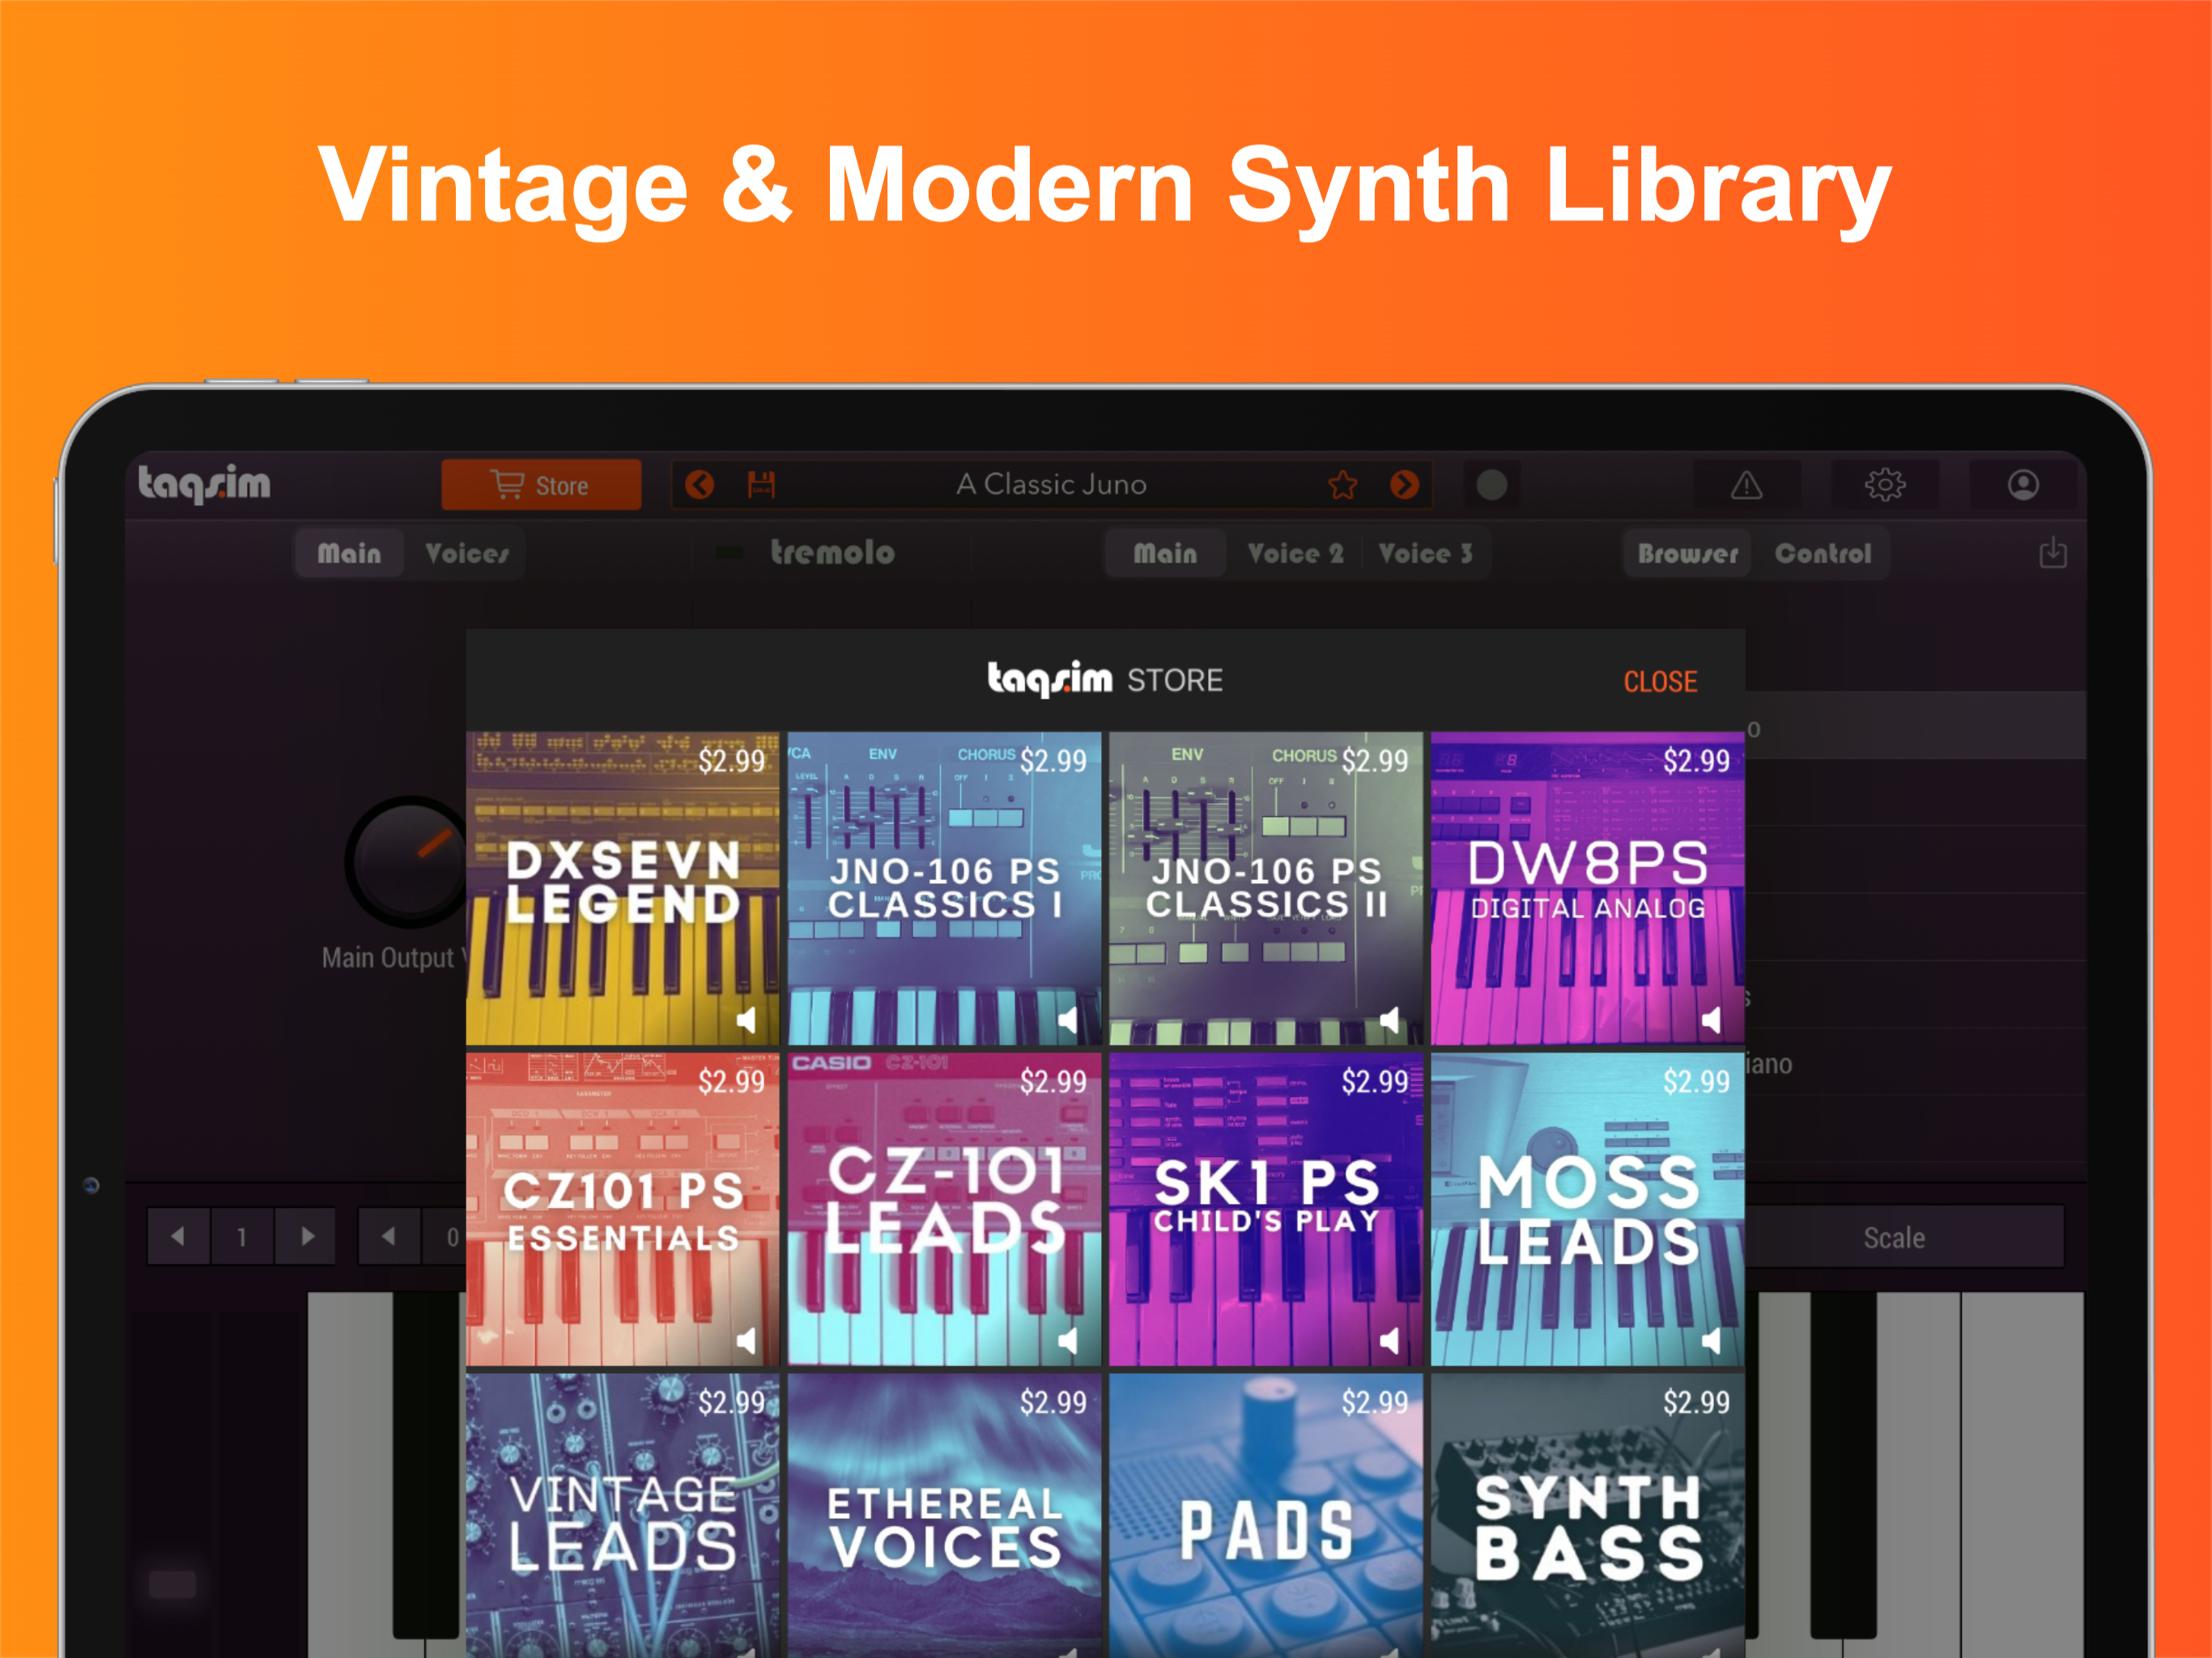Screen dimensions: 2212x1658
Task: Open the Browser tab
Action: [1688, 553]
